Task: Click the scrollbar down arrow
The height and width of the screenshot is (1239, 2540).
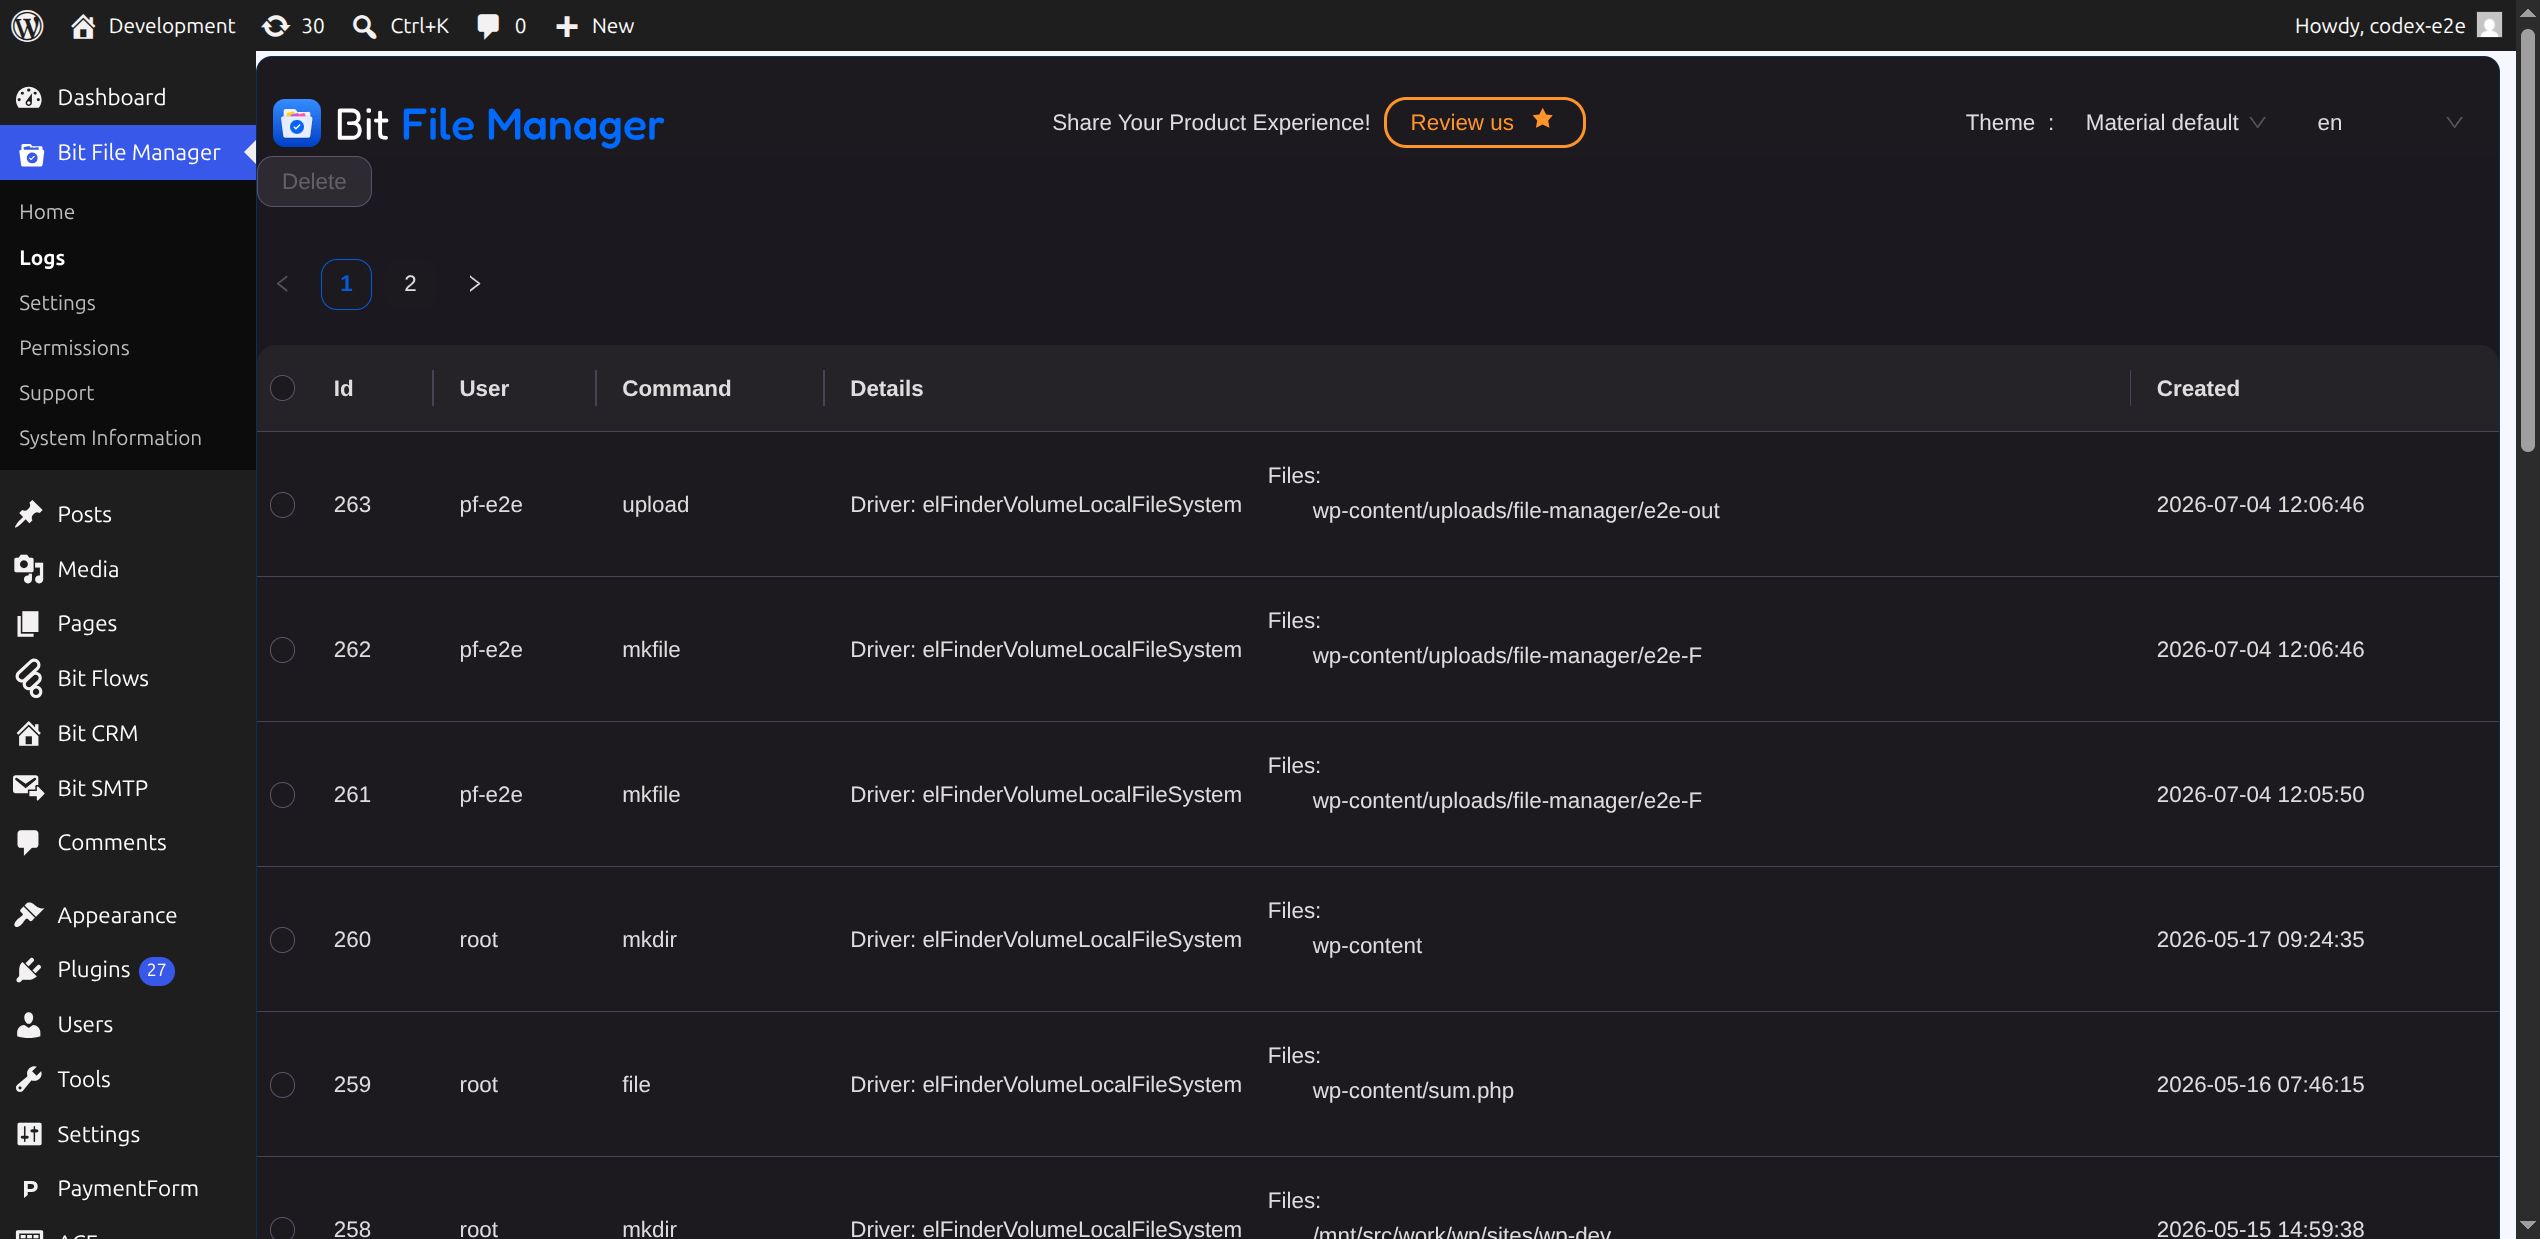Action: click(2528, 1225)
